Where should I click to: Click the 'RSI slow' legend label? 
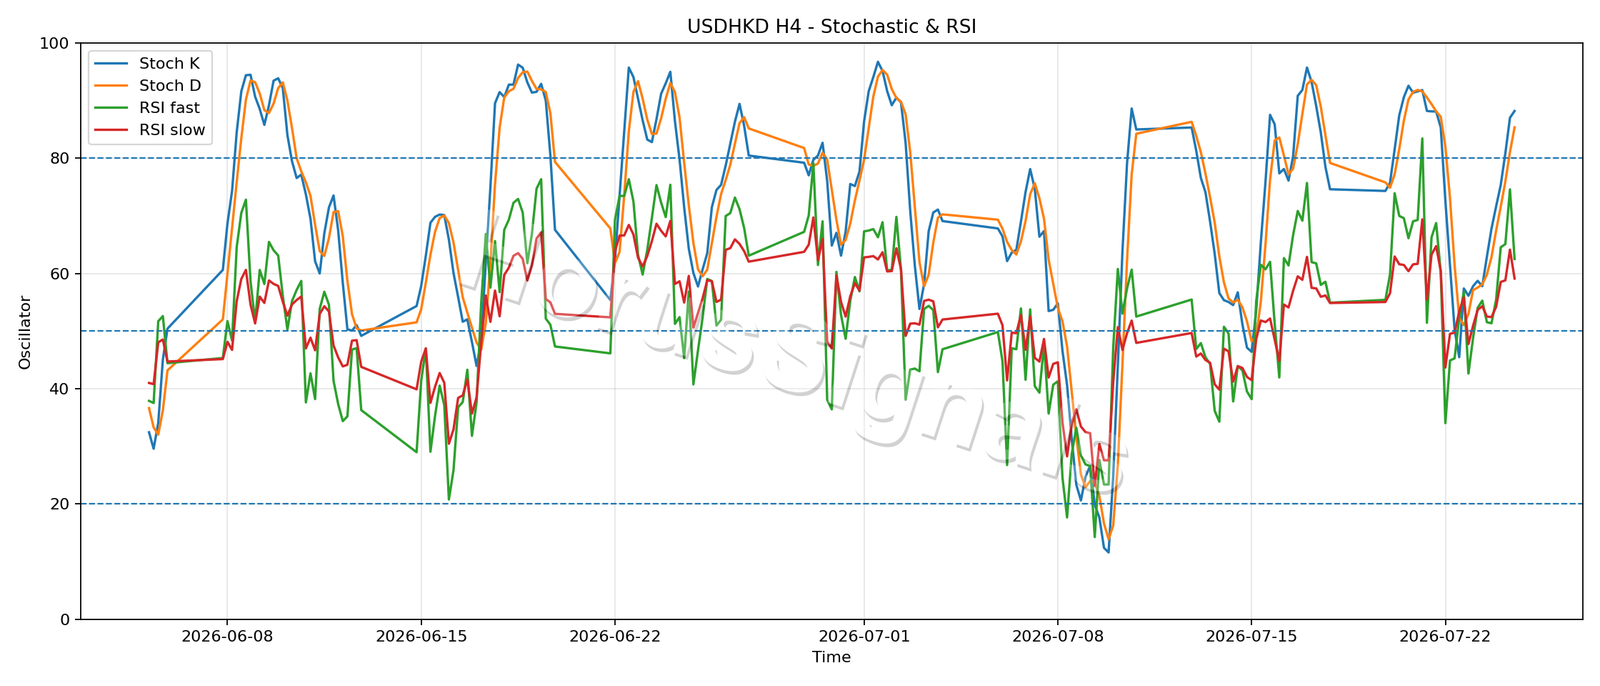coord(172,130)
